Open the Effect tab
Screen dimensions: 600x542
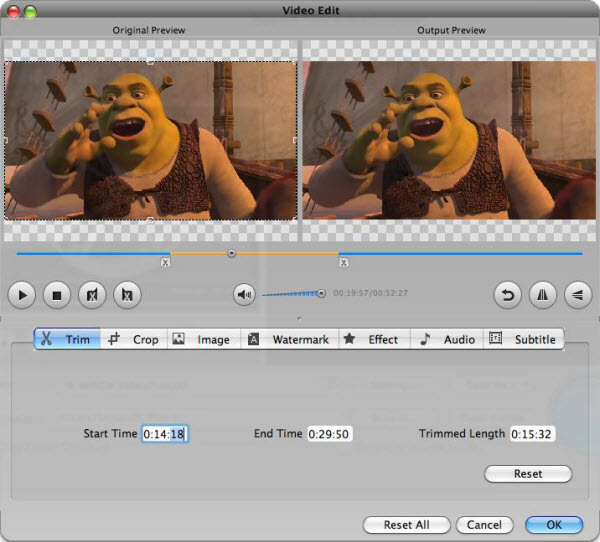point(374,339)
